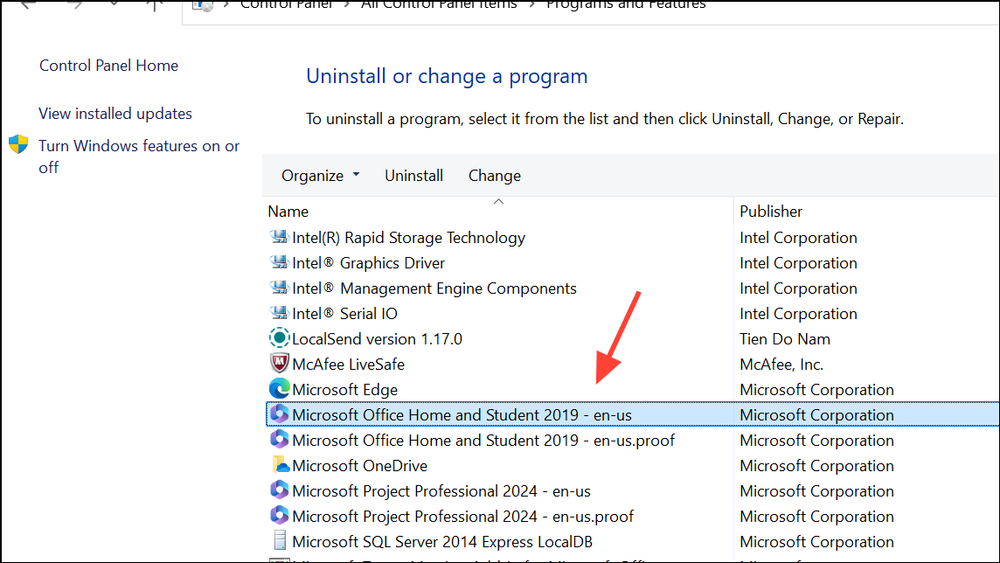Click Programs and Features breadcrumb
The height and width of the screenshot is (563, 1000).
[x=626, y=5]
